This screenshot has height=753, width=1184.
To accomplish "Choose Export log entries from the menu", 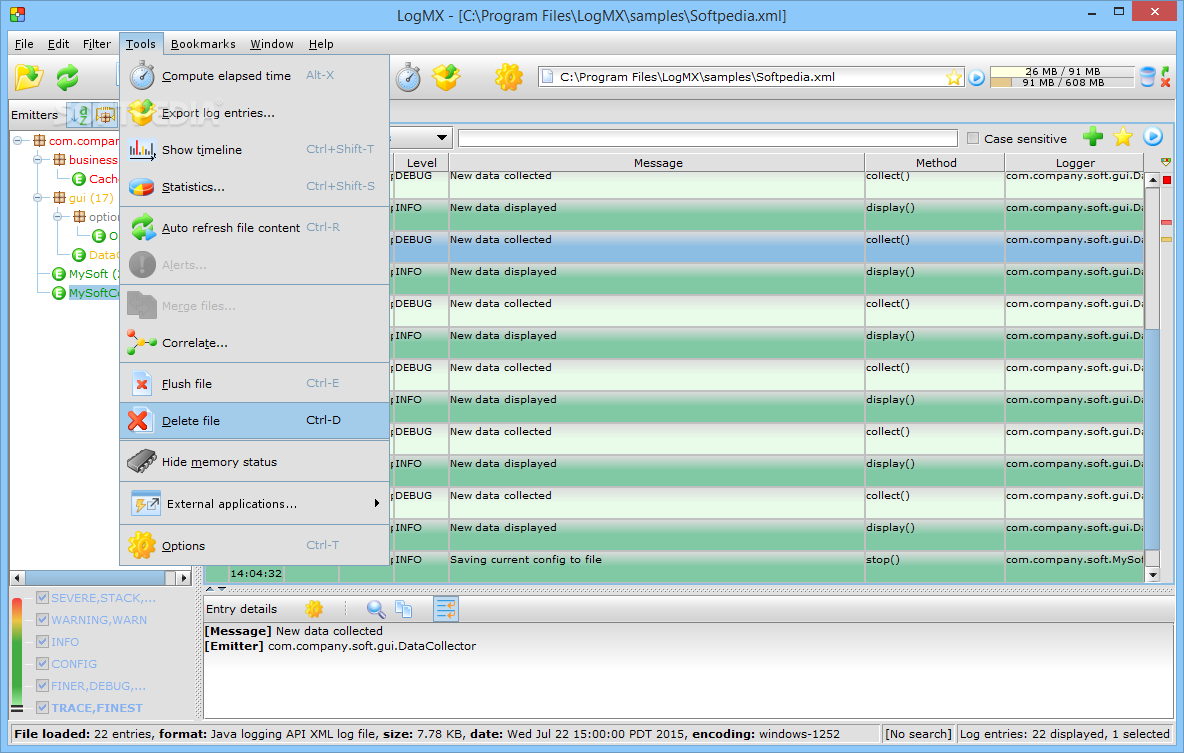I will 254,113.
